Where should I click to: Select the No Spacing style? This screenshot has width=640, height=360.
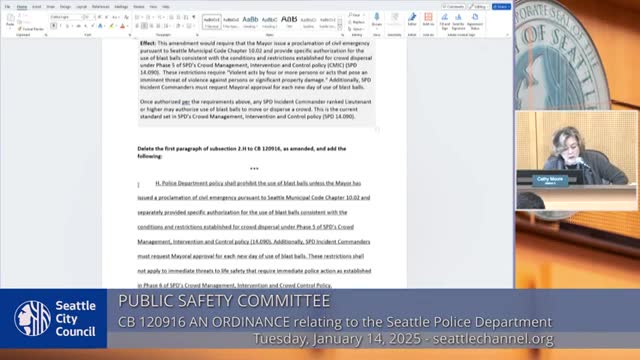click(x=231, y=22)
